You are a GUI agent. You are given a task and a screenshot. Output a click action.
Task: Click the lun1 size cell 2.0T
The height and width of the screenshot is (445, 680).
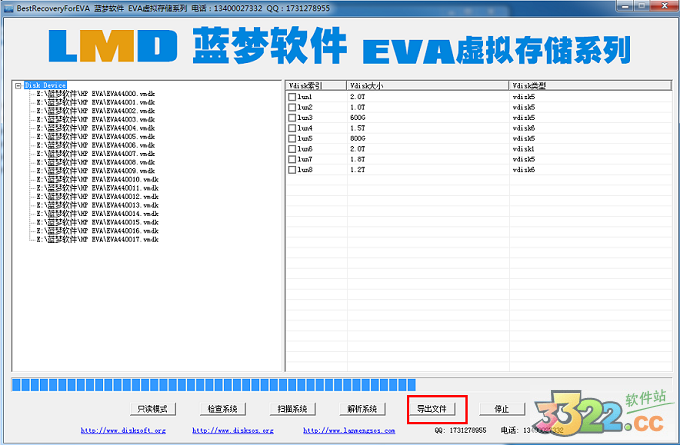[x=358, y=97]
